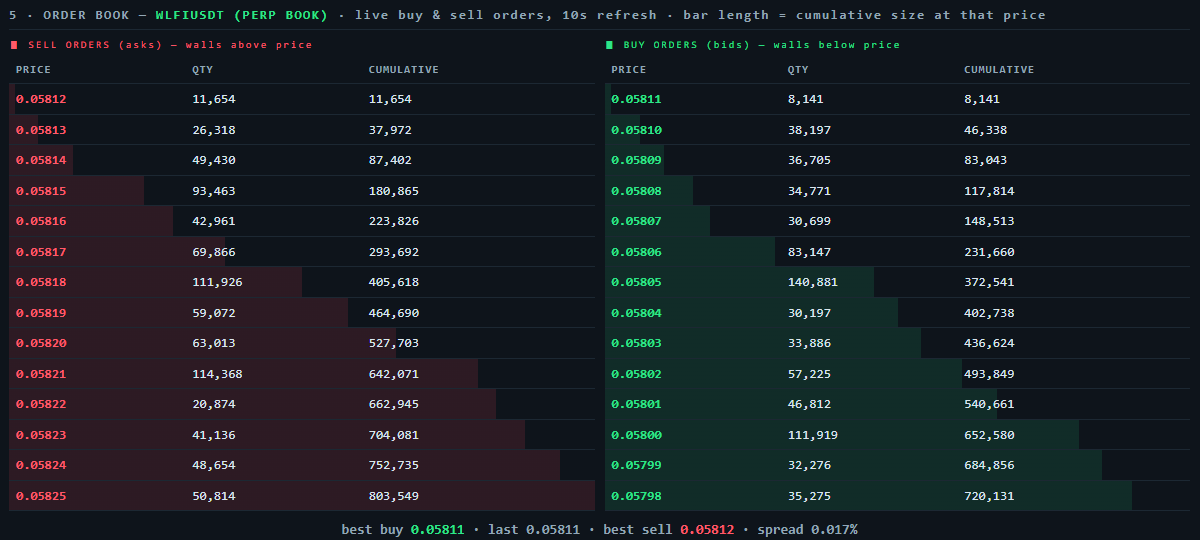This screenshot has height=540, width=1200.
Task: Click ask cumulative value 405,618
Action: coord(394,282)
